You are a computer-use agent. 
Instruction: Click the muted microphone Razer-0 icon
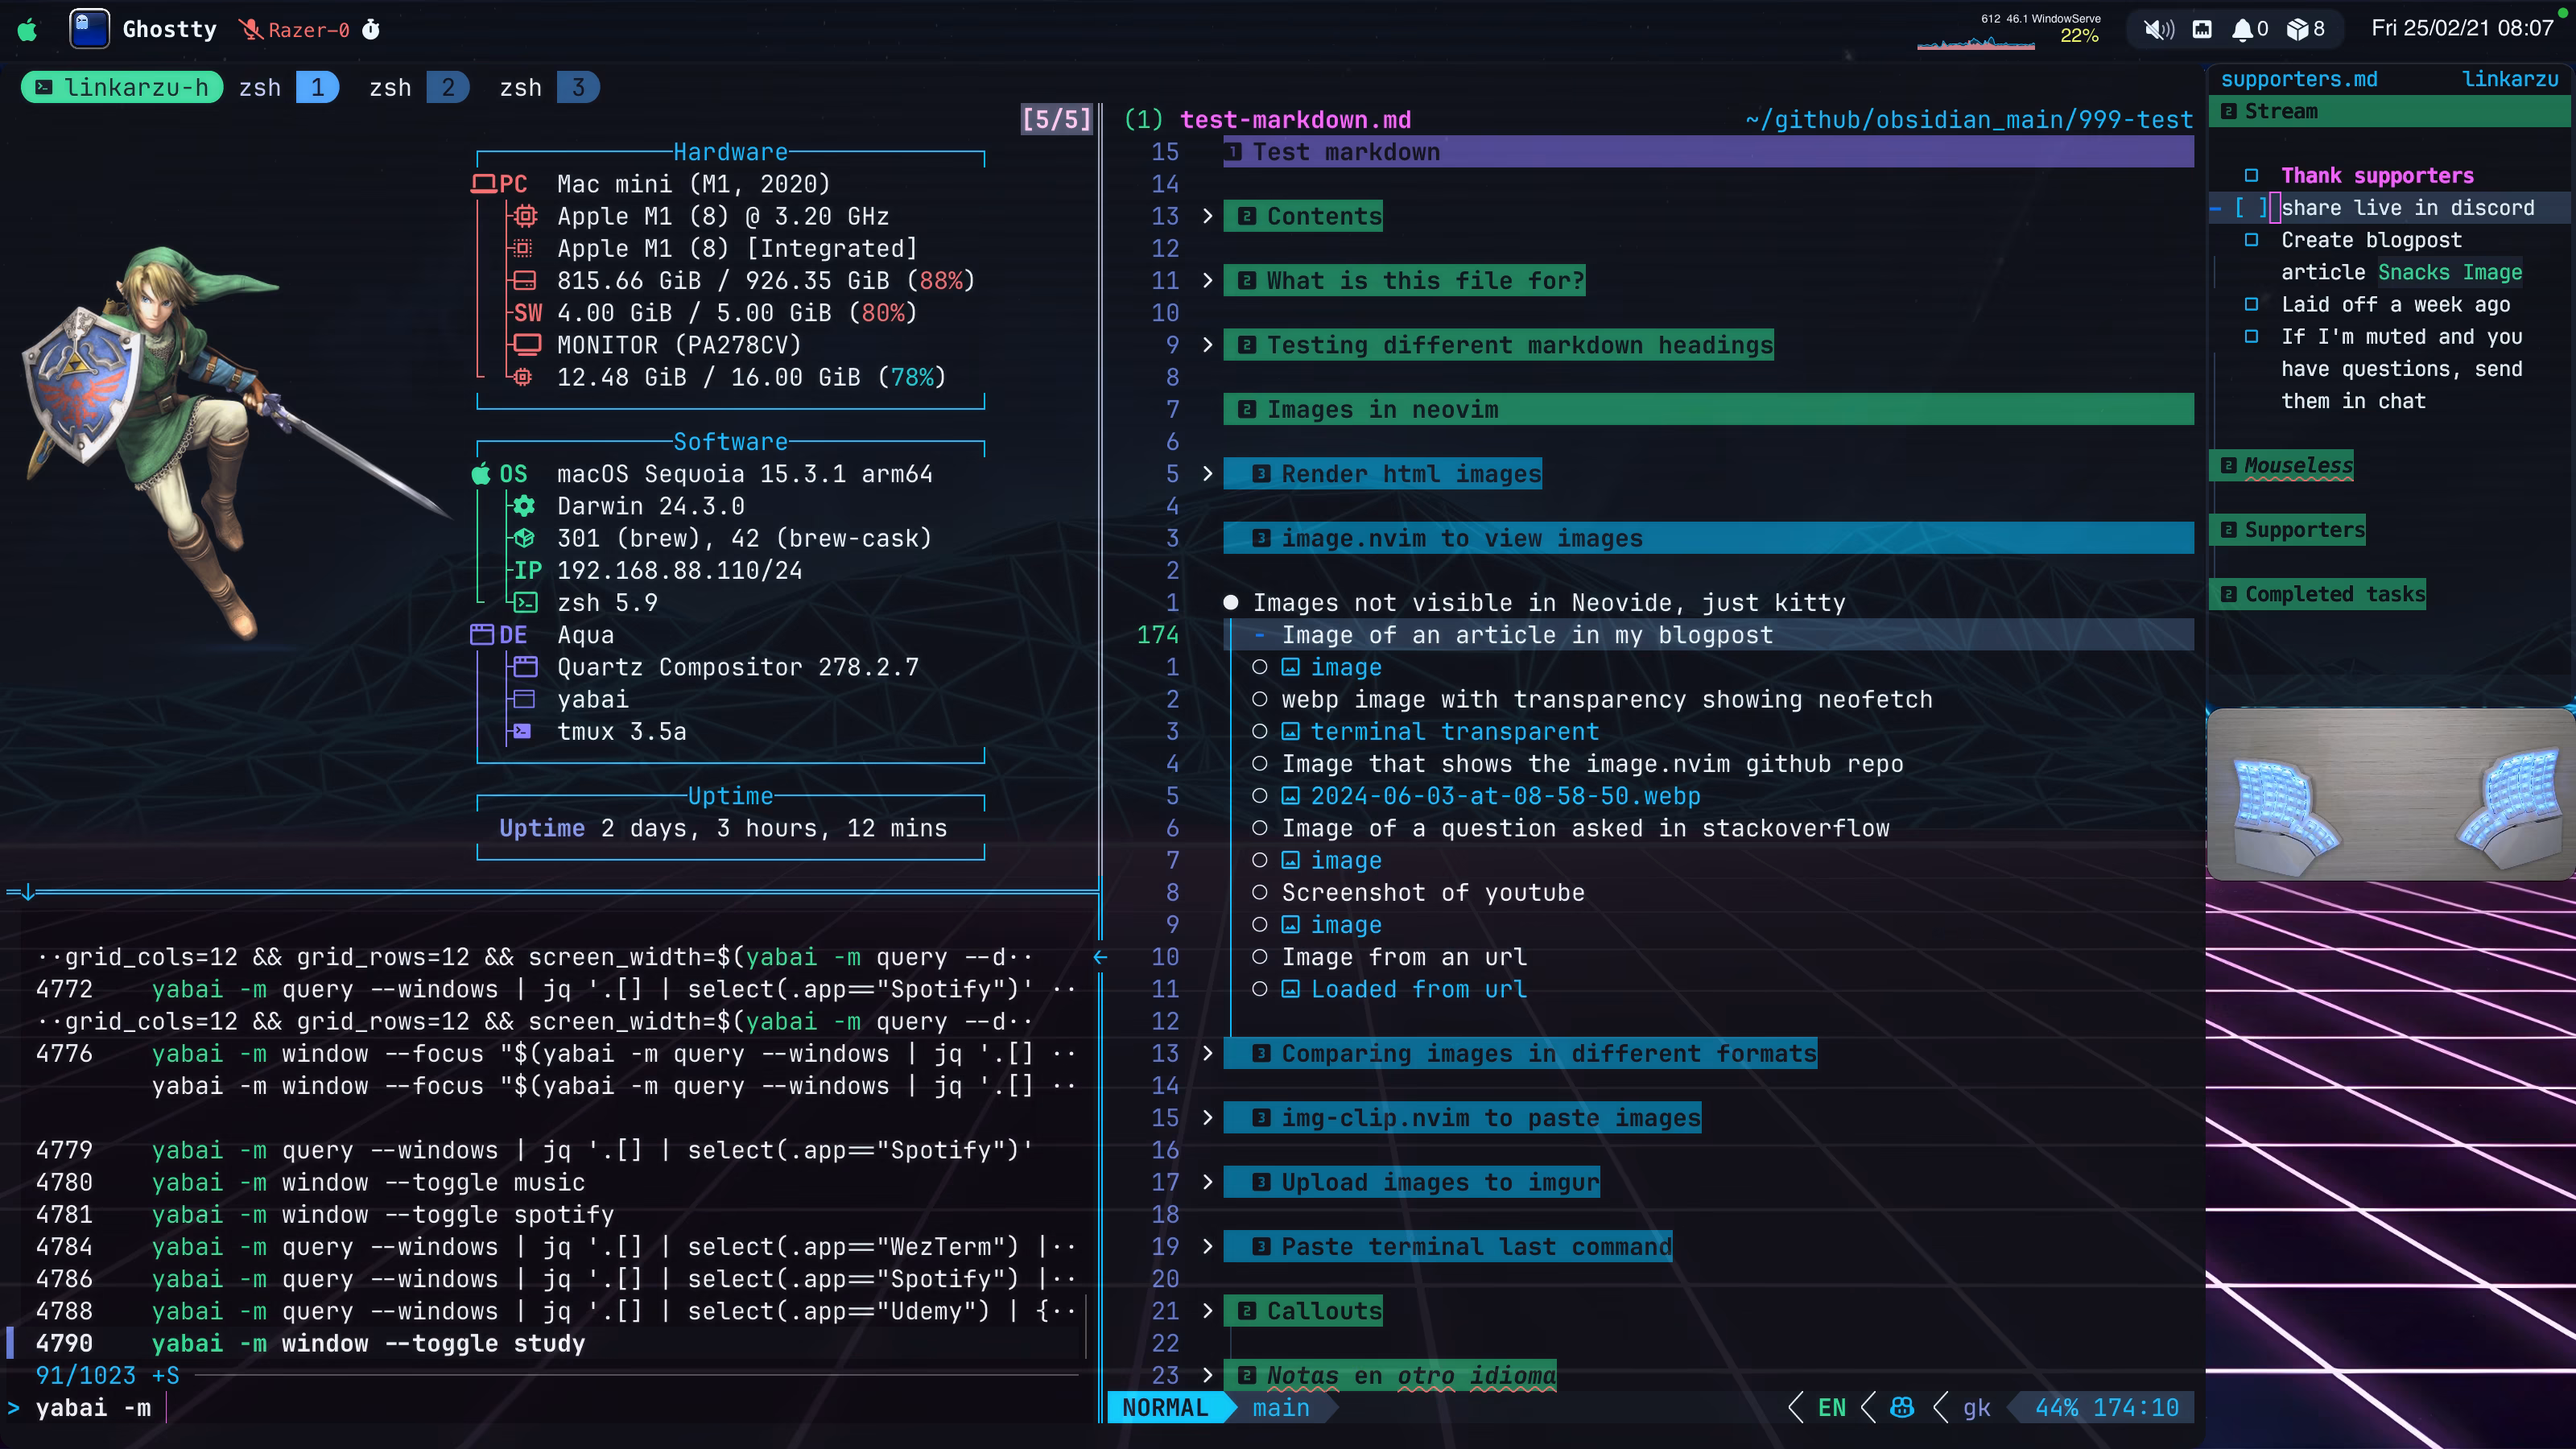pyautogui.click(x=251, y=30)
